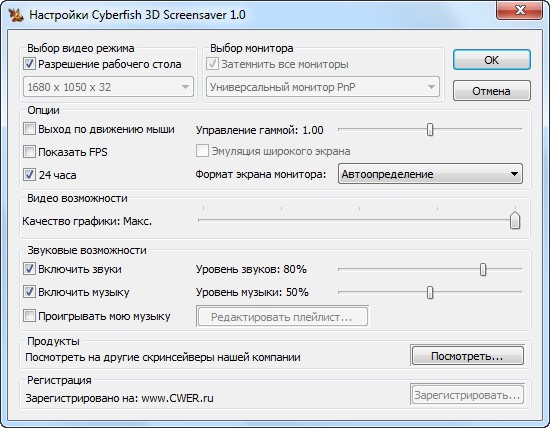Click the OK button
The image size is (550, 428).
491,60
